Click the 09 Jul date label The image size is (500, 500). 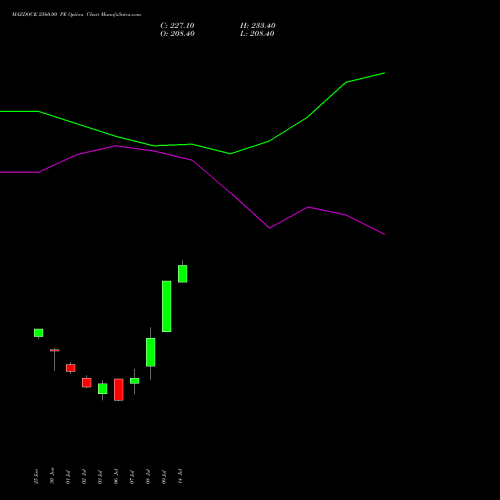164,476
